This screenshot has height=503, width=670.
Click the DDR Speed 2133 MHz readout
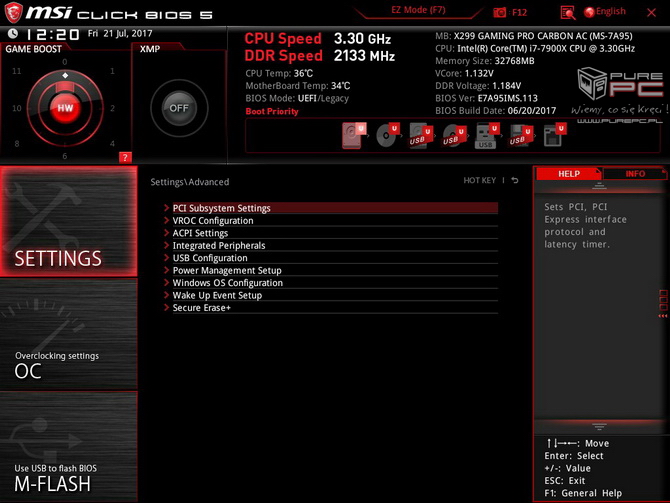tap(320, 56)
